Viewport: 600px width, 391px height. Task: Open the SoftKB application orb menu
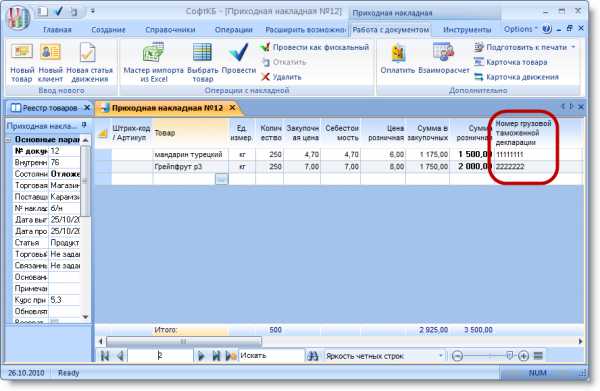click(x=17, y=19)
